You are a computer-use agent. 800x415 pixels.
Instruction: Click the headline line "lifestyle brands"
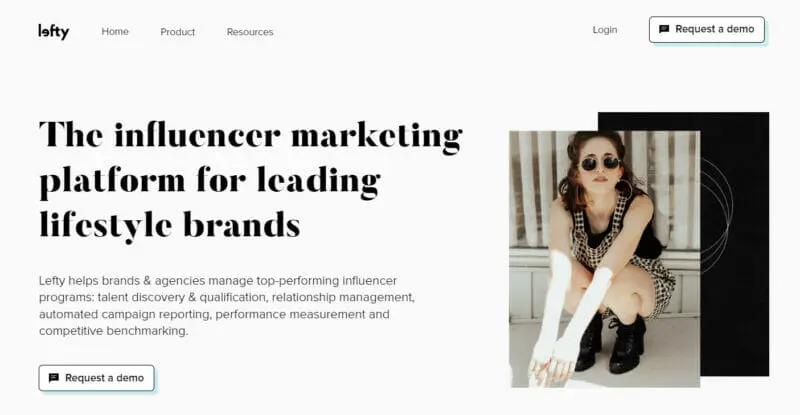click(170, 225)
